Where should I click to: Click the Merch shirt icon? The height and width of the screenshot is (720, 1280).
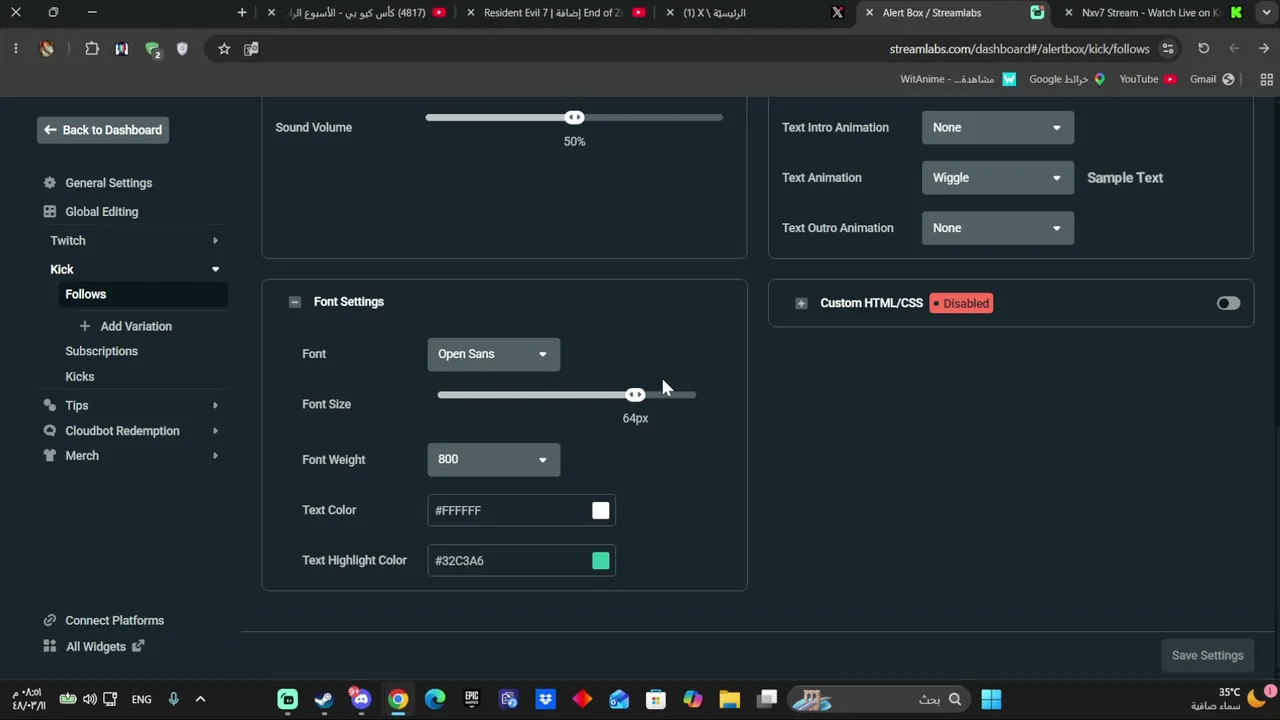pyautogui.click(x=50, y=456)
